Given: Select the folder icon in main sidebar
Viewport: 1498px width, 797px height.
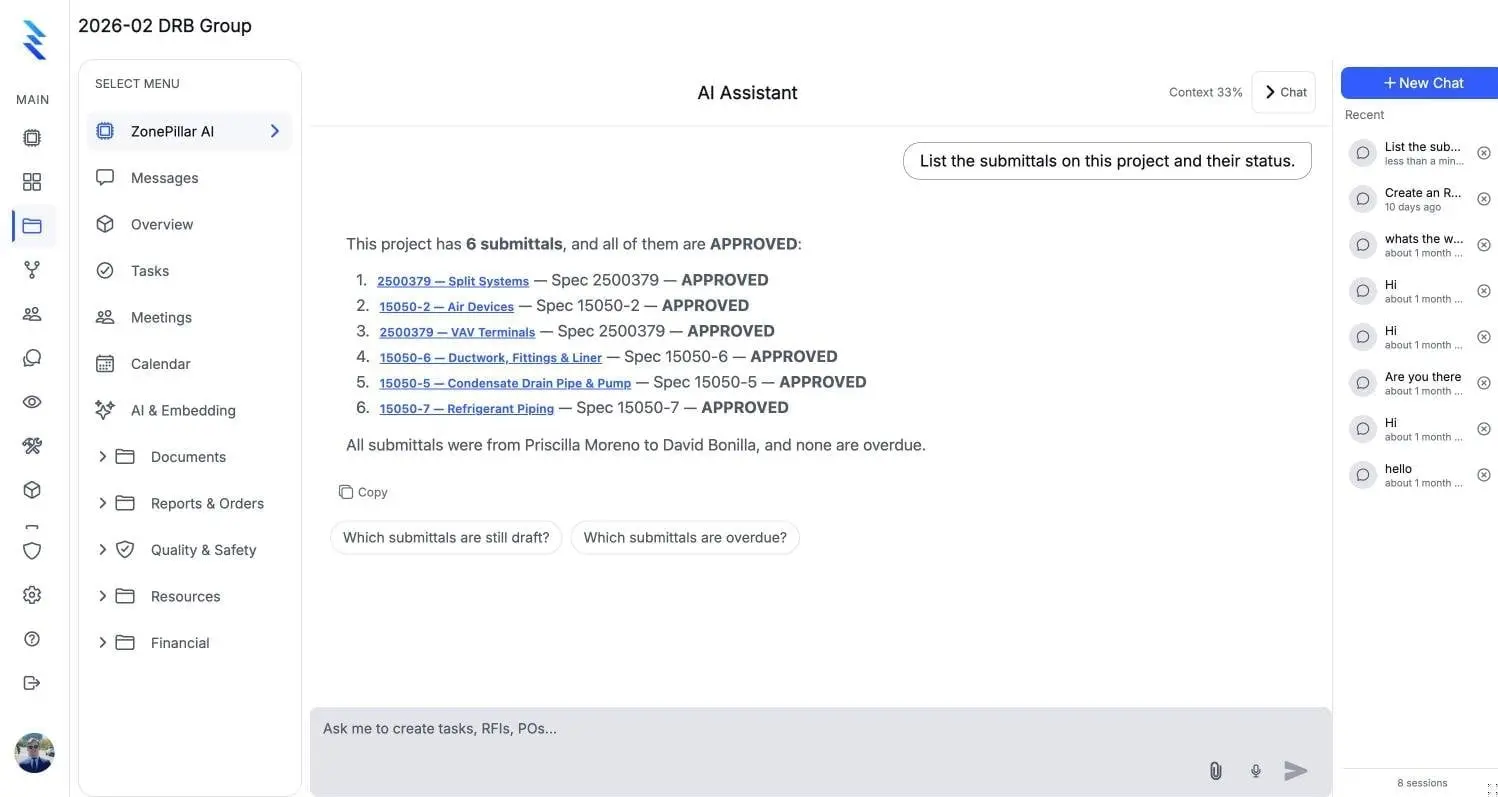Looking at the screenshot, I should pos(32,226).
